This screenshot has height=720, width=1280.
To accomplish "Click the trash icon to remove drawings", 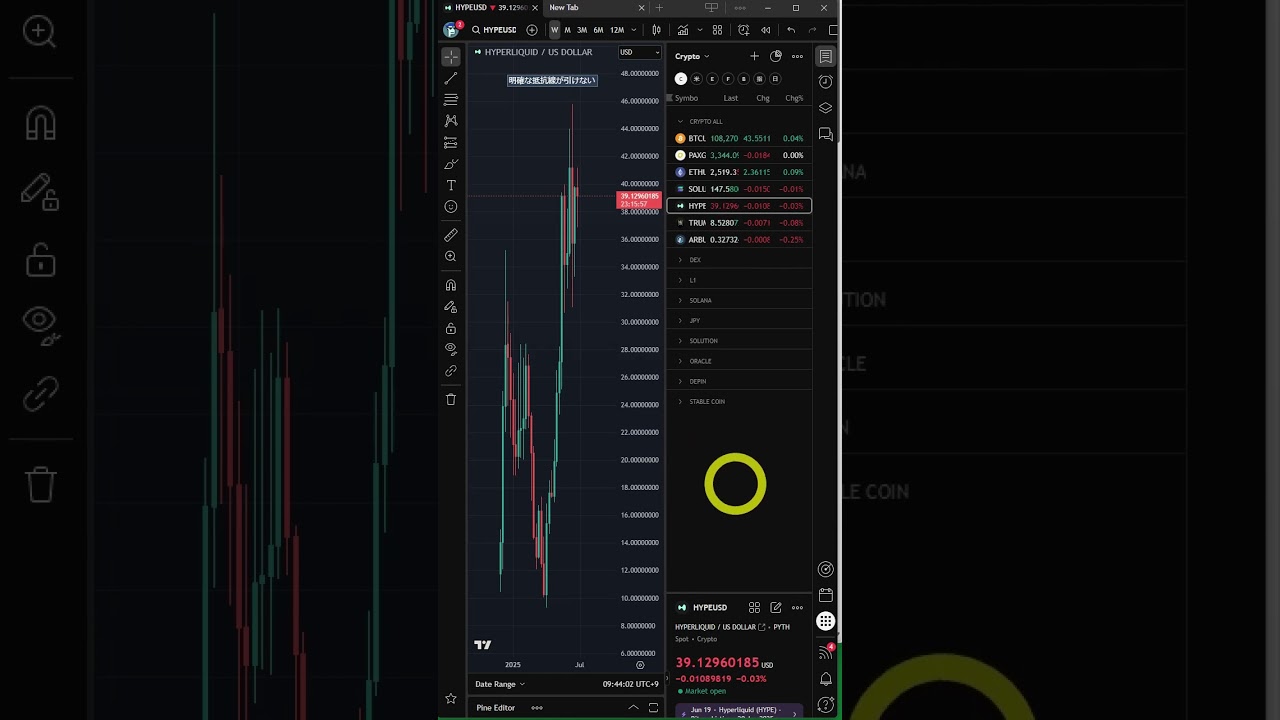I will tap(451, 399).
